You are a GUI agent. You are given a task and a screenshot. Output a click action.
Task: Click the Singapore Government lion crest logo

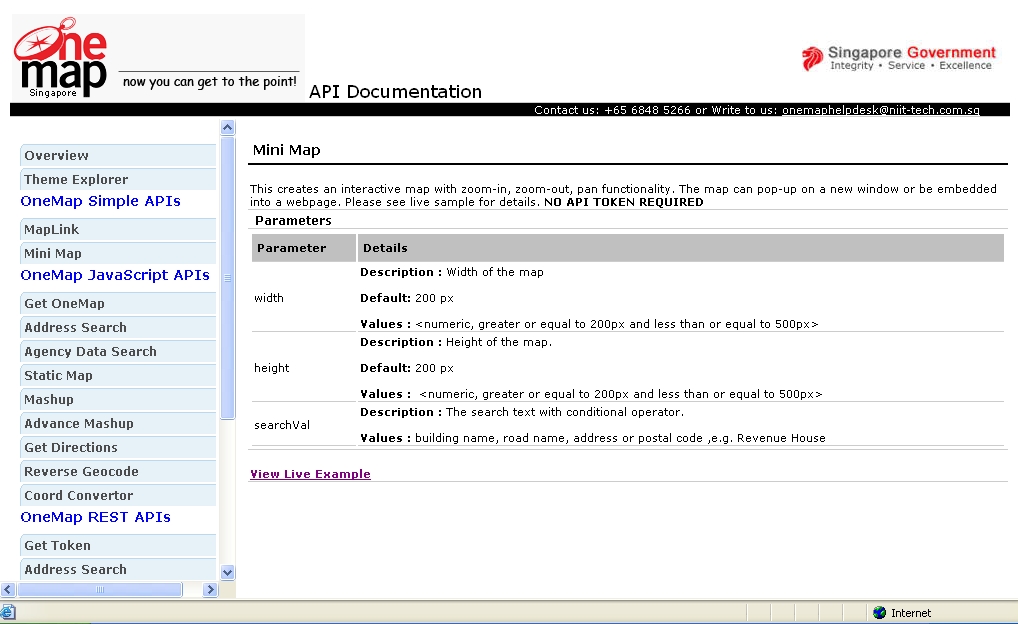(808, 57)
